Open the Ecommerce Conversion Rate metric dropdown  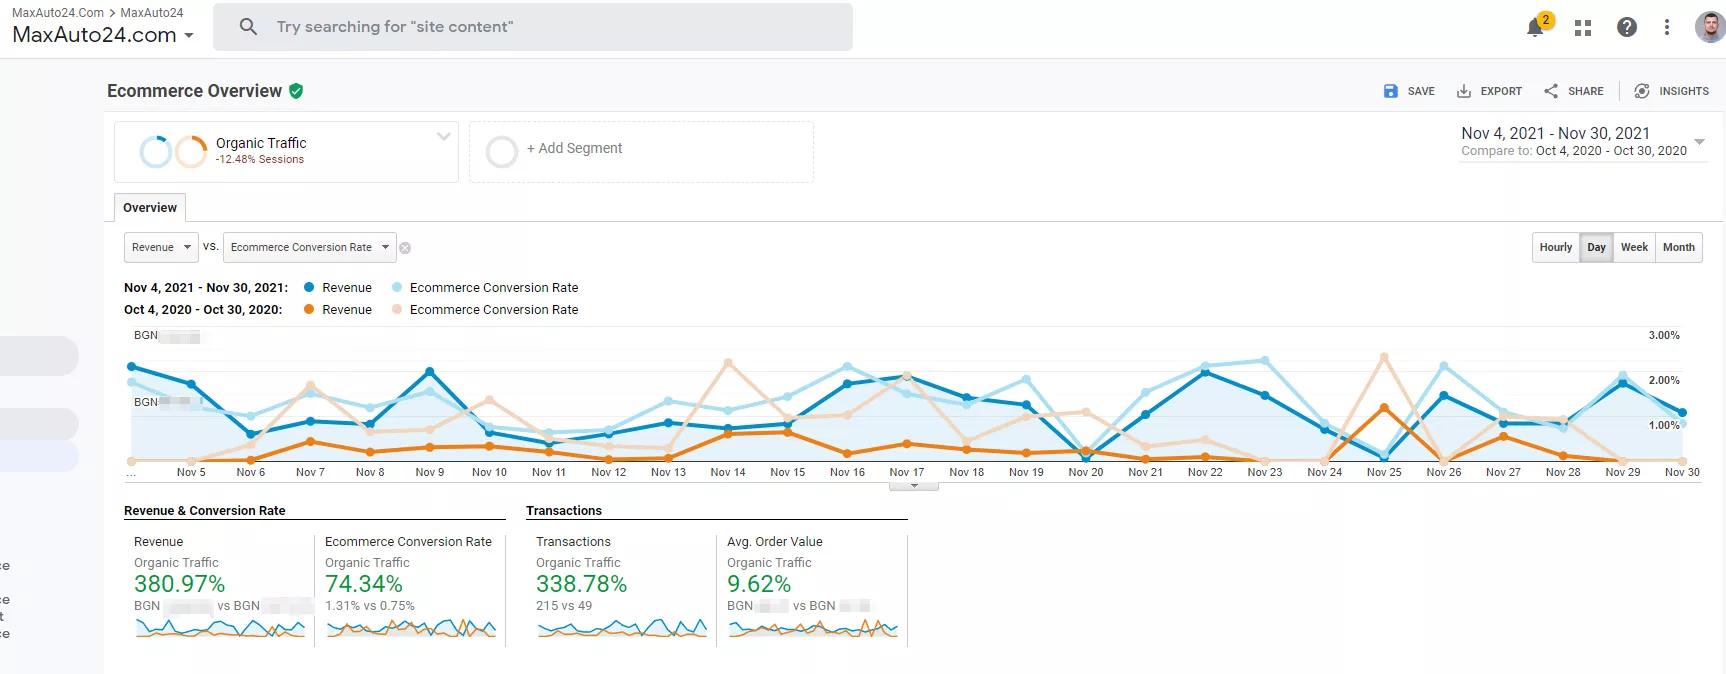coord(309,247)
